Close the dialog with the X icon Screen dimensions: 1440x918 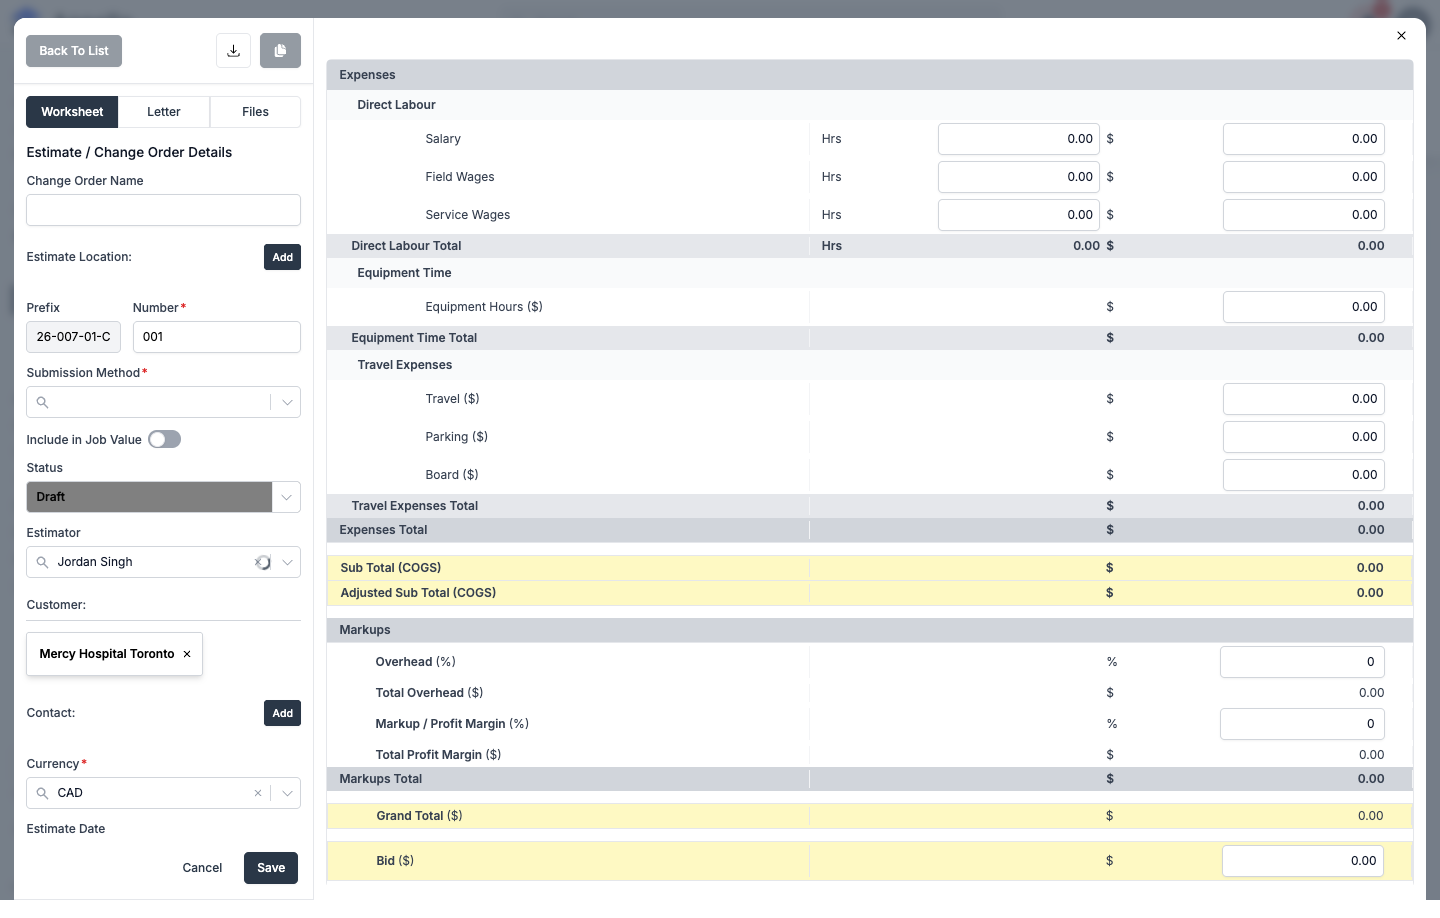1401,35
